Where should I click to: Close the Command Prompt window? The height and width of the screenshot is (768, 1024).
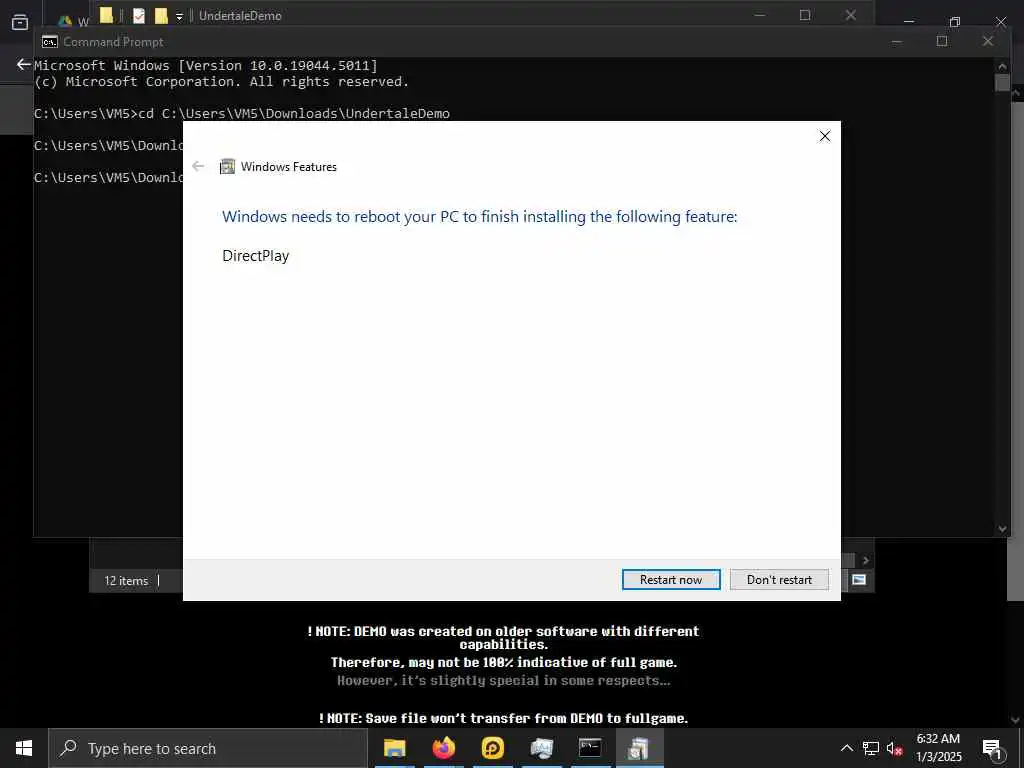(x=988, y=41)
